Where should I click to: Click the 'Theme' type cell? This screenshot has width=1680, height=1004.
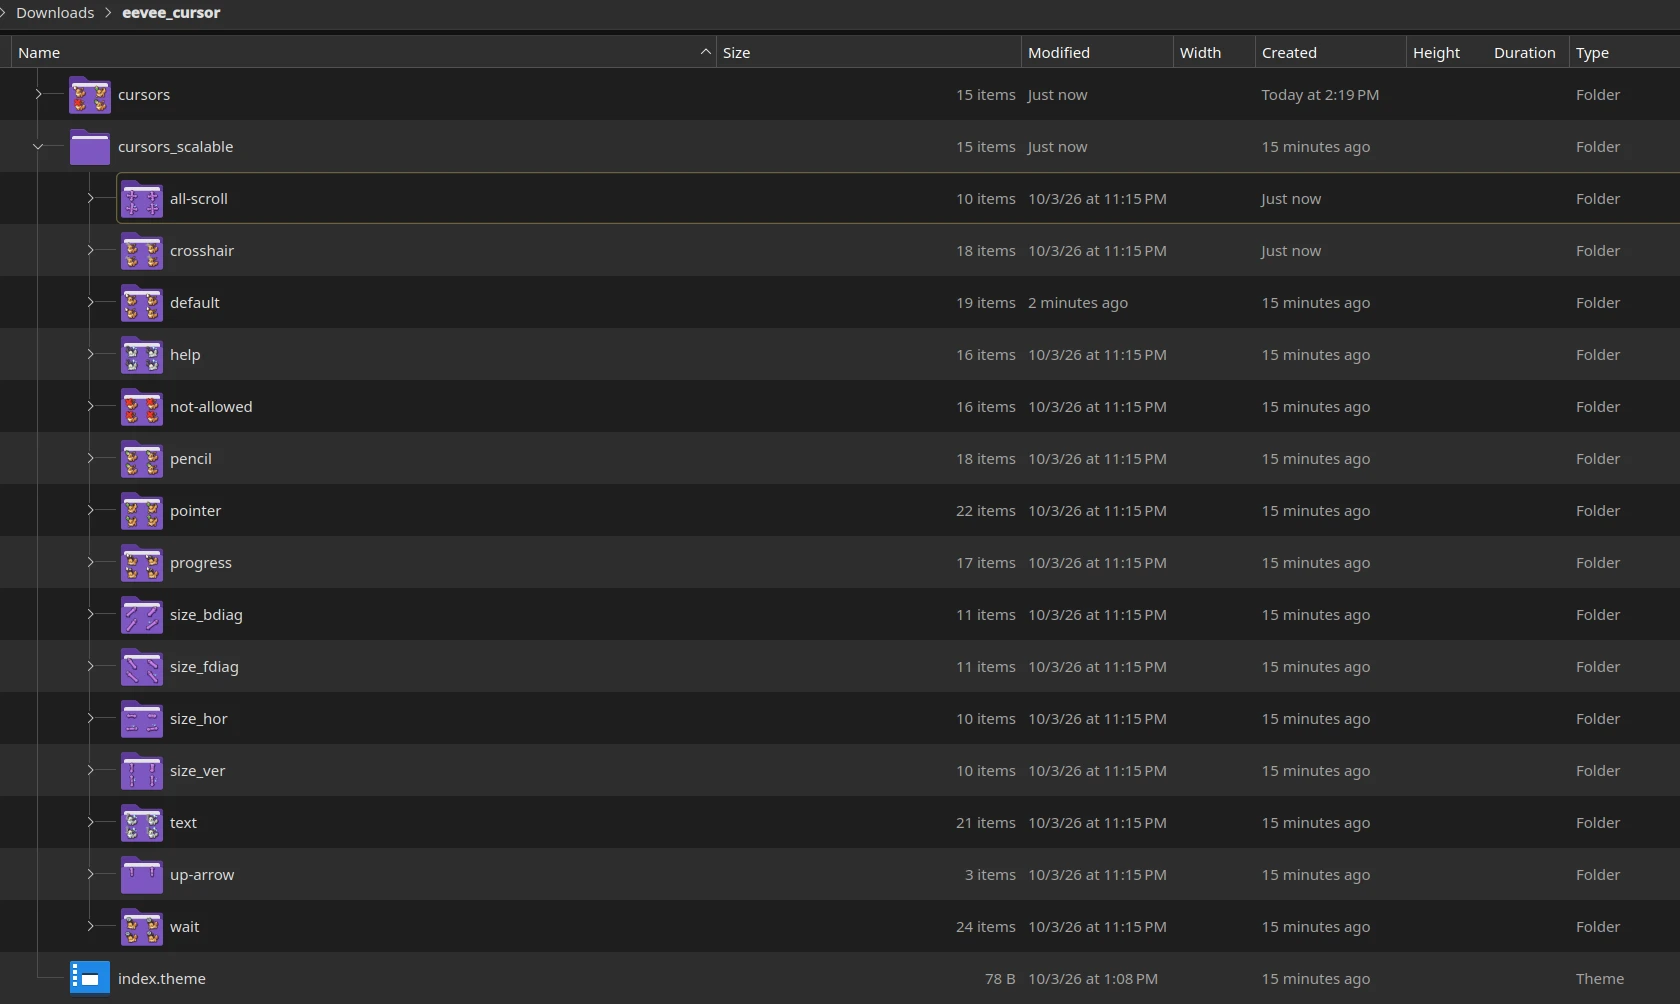1600,979
